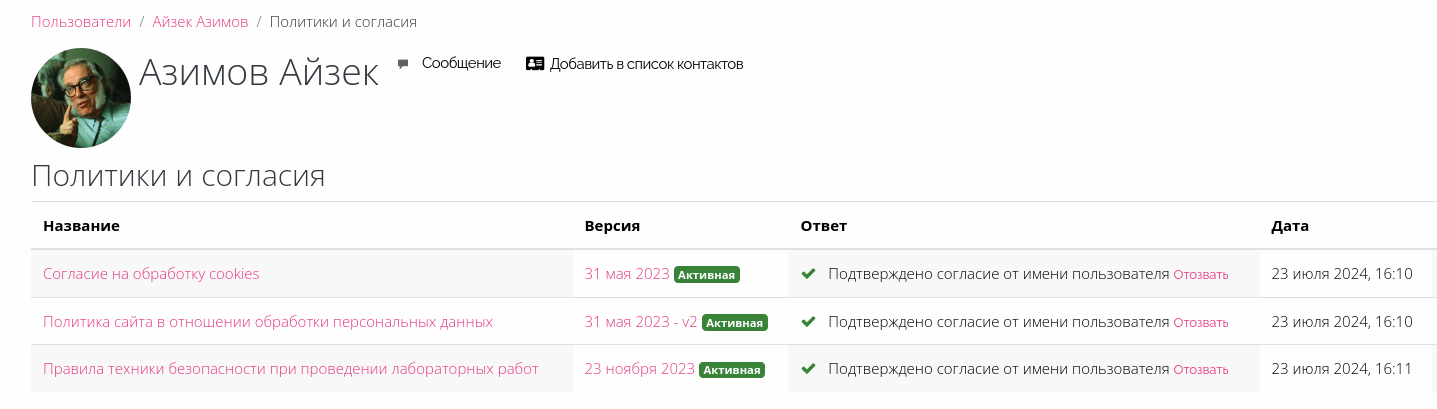
Task: Click green checkmark in cookies consent row
Action: [809, 273]
